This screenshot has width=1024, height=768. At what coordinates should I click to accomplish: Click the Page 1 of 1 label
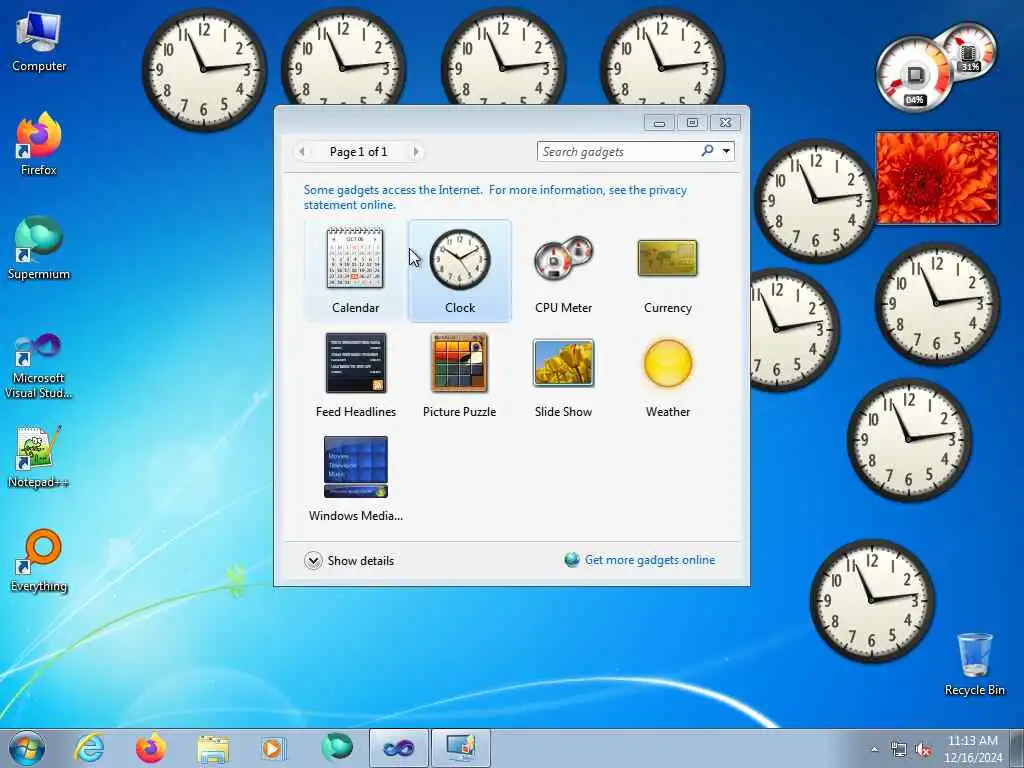pos(359,152)
